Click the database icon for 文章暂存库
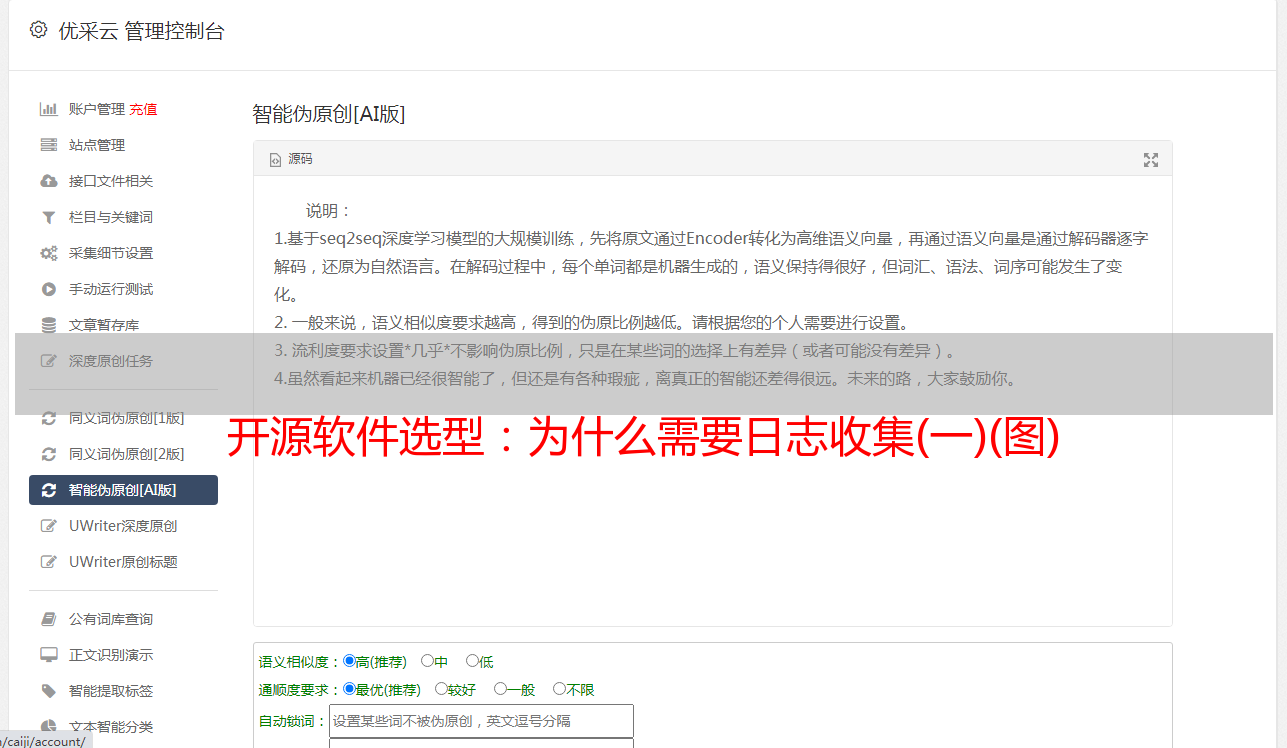Image resolution: width=1287 pixels, height=748 pixels. (48, 325)
